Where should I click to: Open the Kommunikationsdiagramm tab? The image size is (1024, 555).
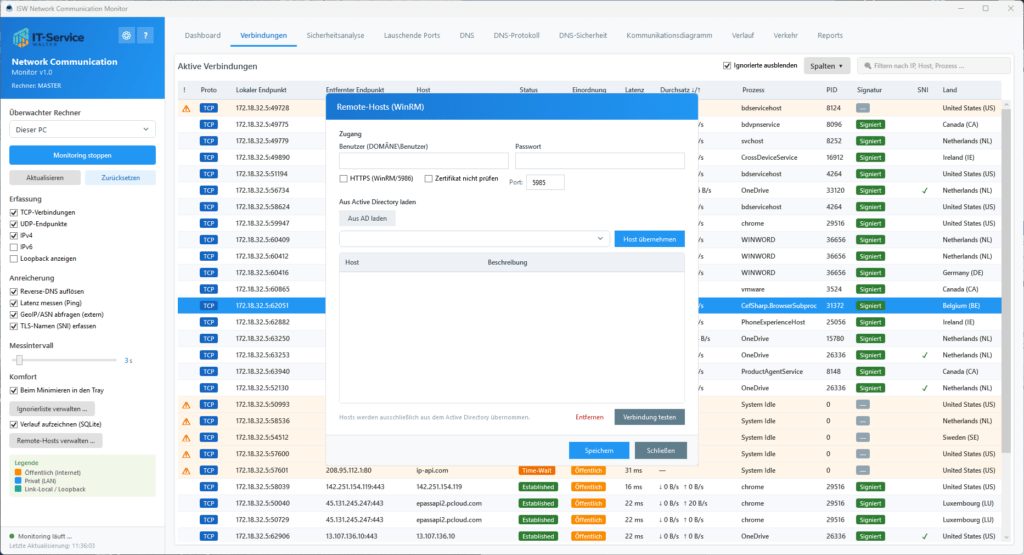click(669, 36)
